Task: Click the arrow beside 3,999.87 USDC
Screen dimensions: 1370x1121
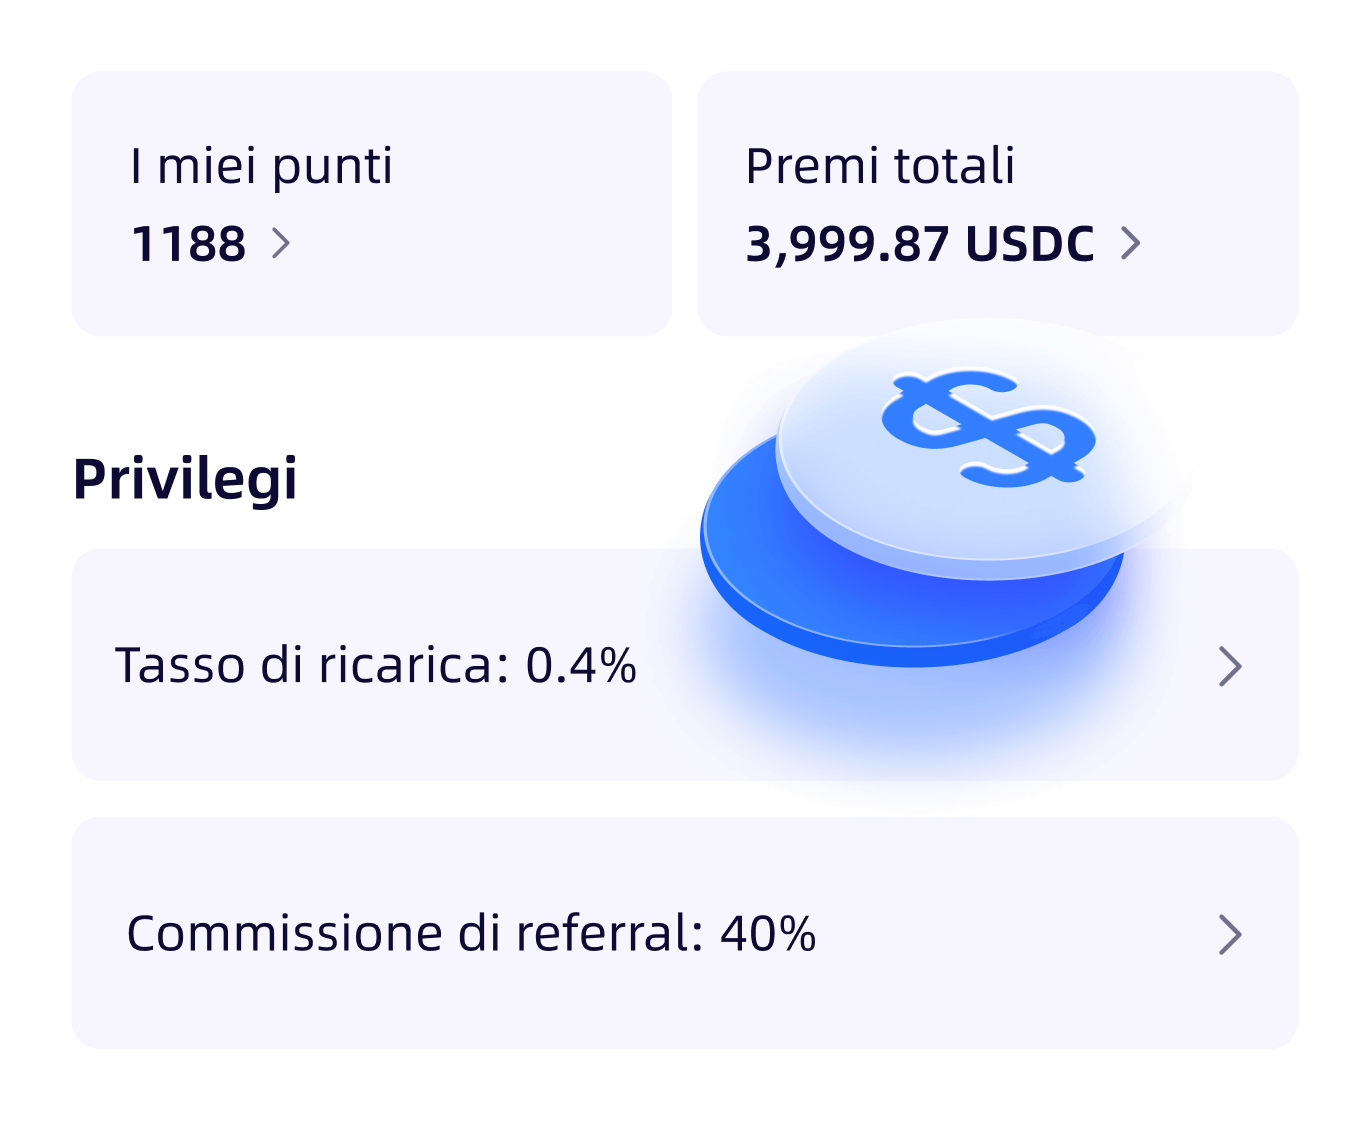Action: [1130, 243]
